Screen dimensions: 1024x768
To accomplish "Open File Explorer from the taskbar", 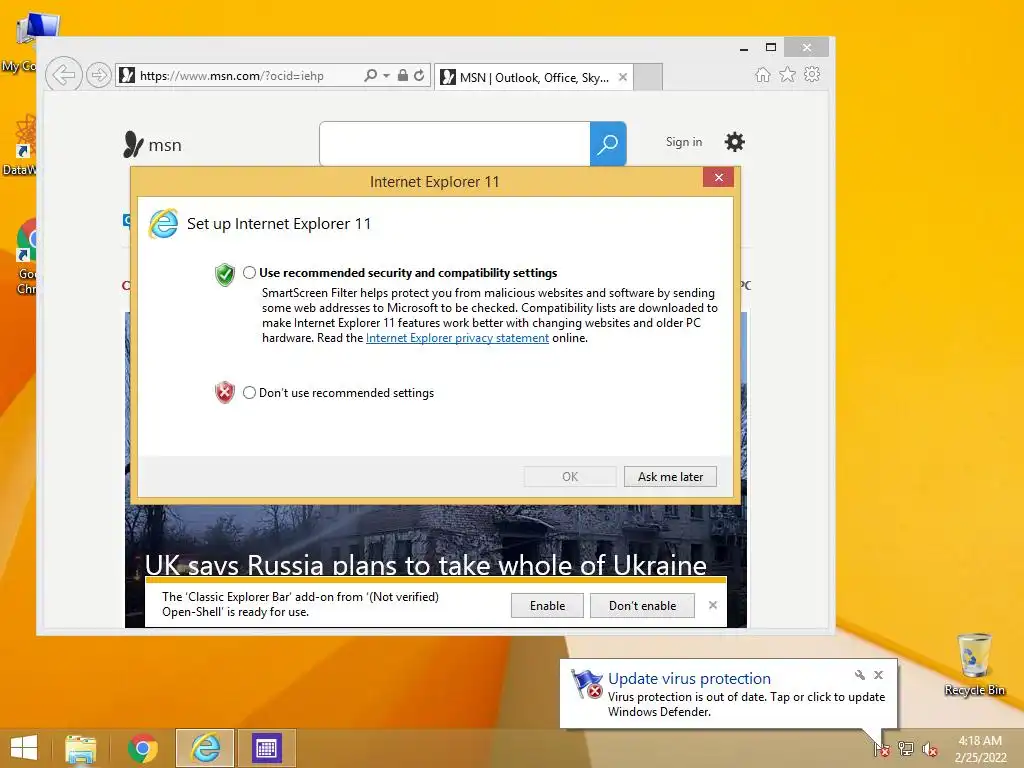I will pyautogui.click(x=80, y=748).
